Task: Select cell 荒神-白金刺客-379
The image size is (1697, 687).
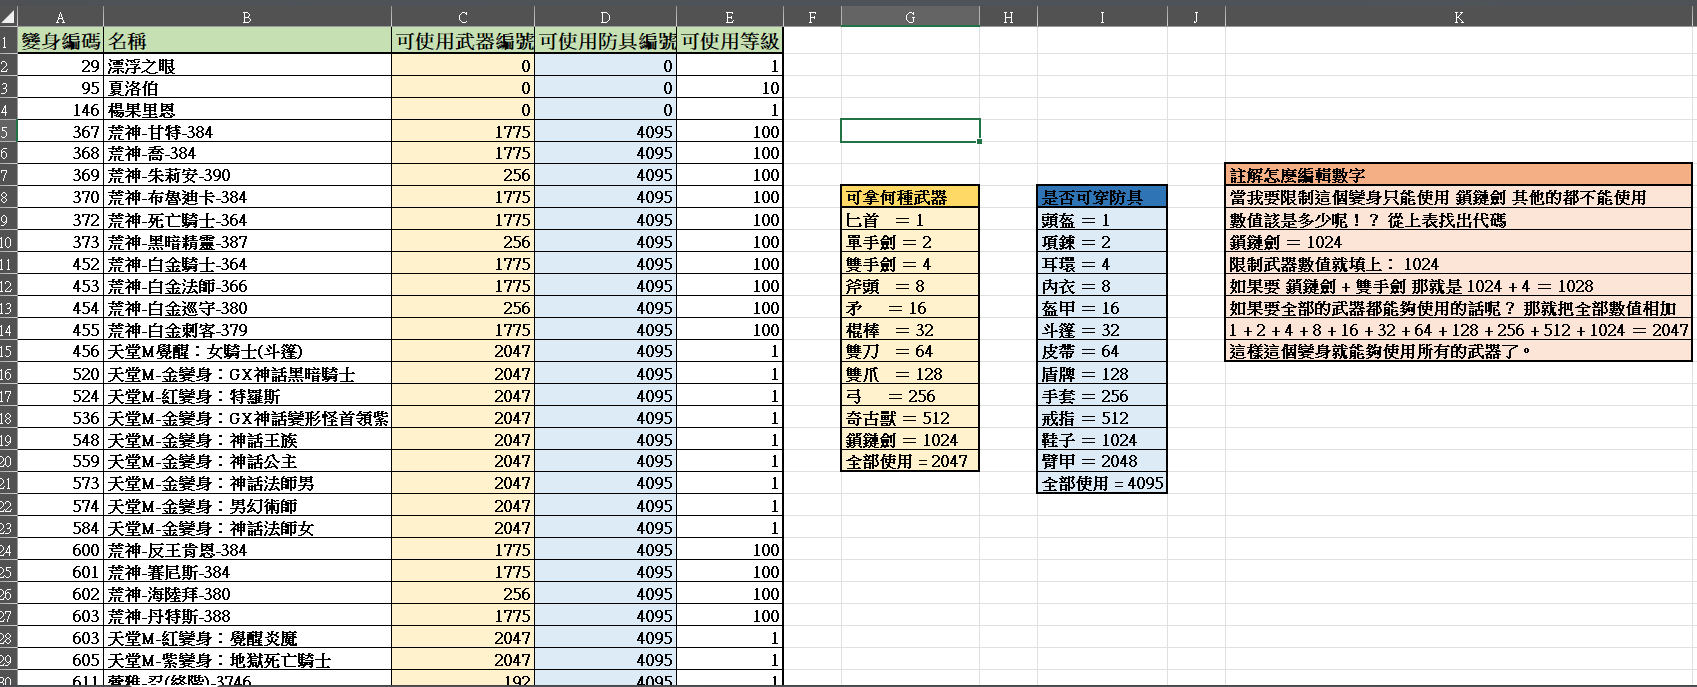Action: (x=247, y=330)
